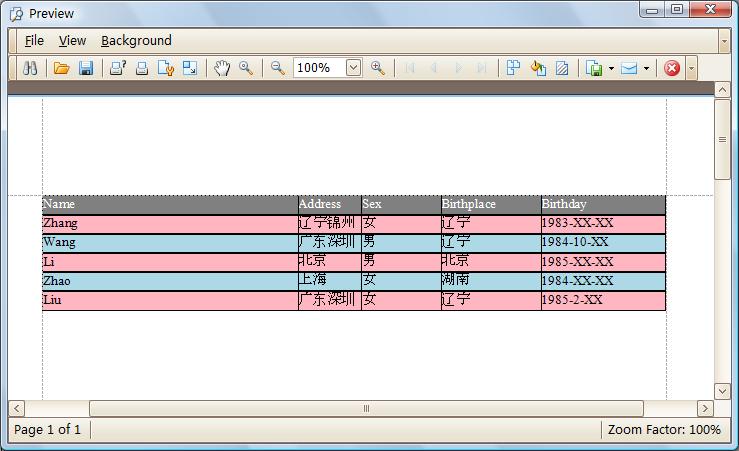This screenshot has height=451, width=739.
Task: Click the Sex column header
Action: tap(401, 205)
